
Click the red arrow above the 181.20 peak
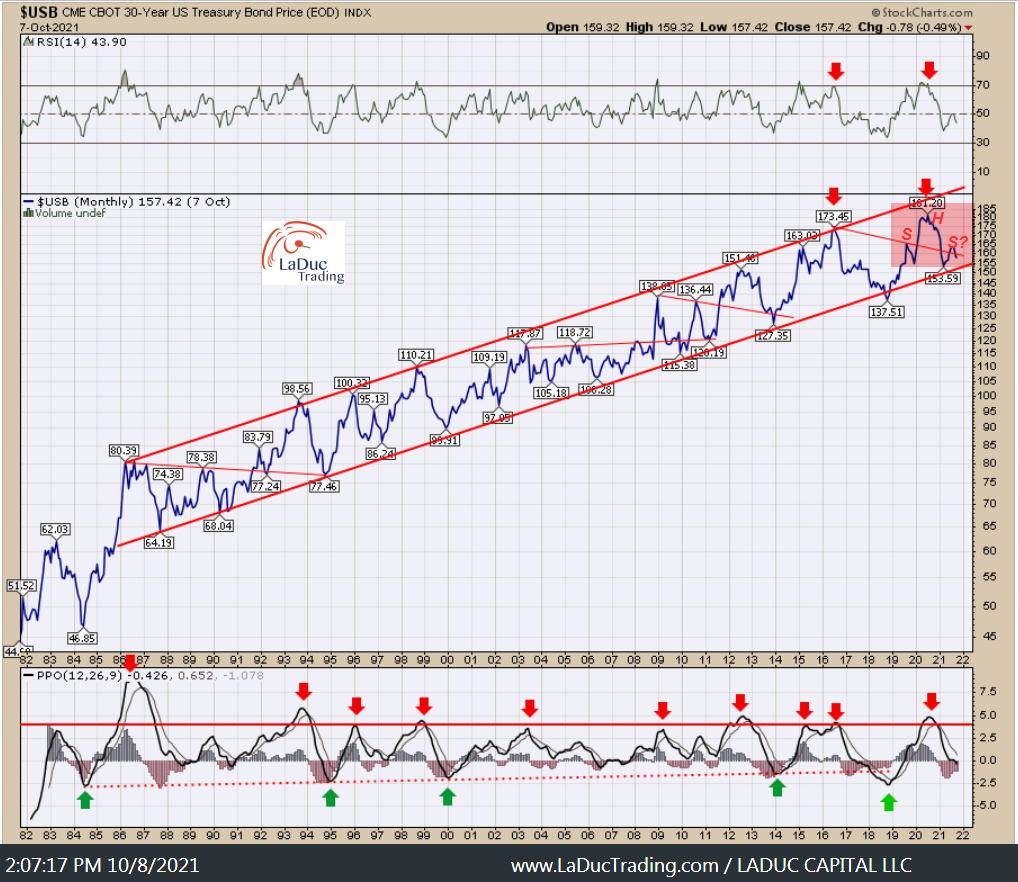[926, 187]
